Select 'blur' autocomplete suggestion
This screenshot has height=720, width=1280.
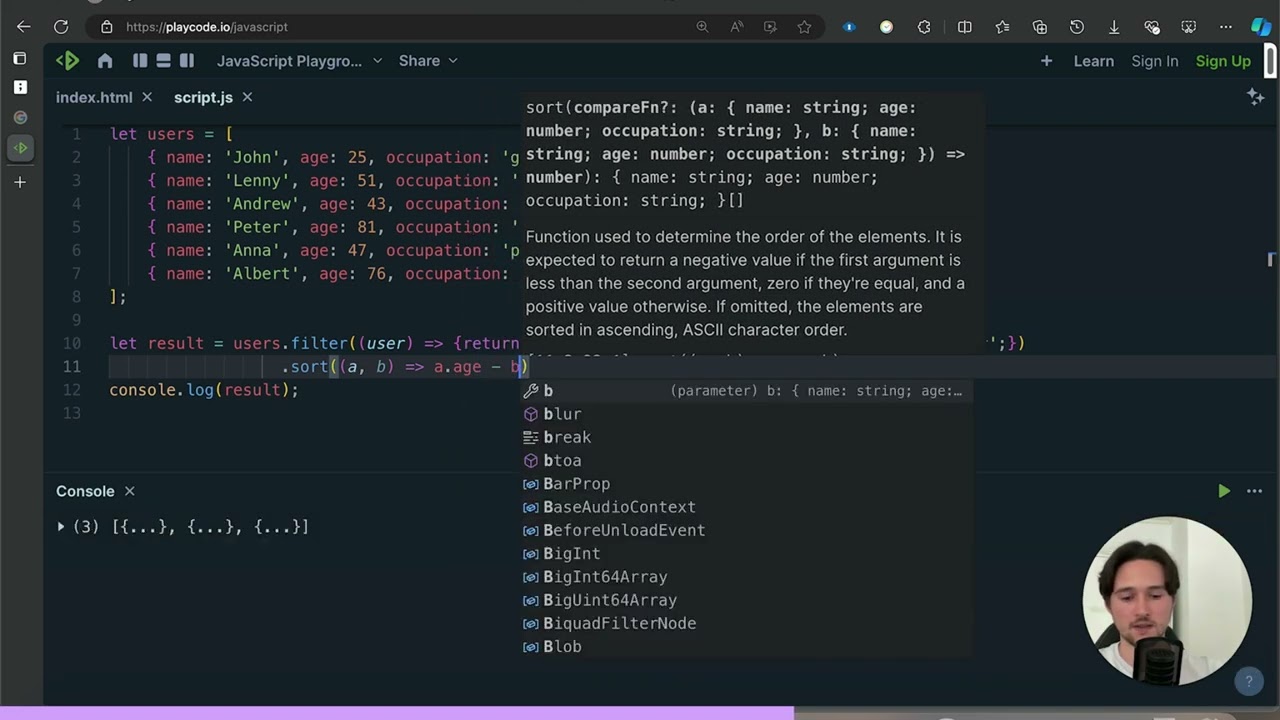pos(747,414)
